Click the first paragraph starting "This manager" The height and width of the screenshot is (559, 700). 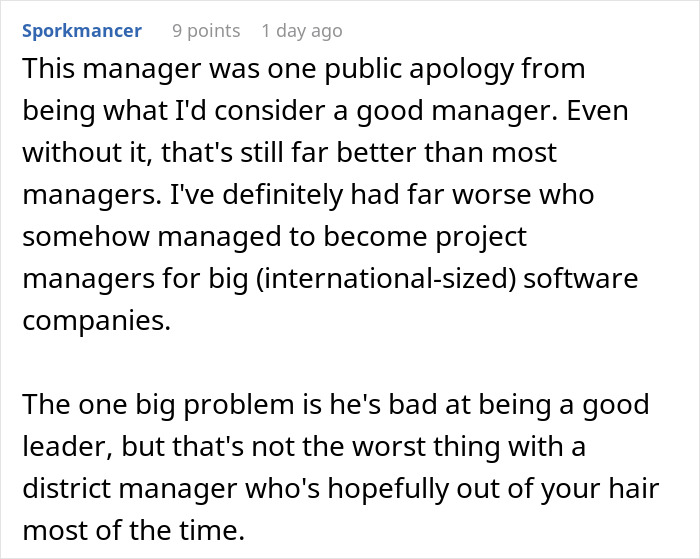[330, 194]
